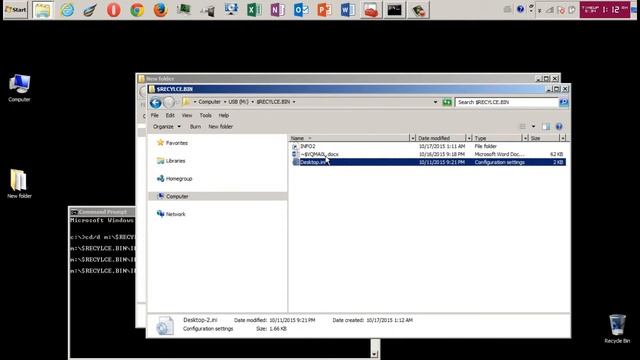640x360 pixels.
Task: Click Computer in the address bar
Action: [x=209, y=102]
